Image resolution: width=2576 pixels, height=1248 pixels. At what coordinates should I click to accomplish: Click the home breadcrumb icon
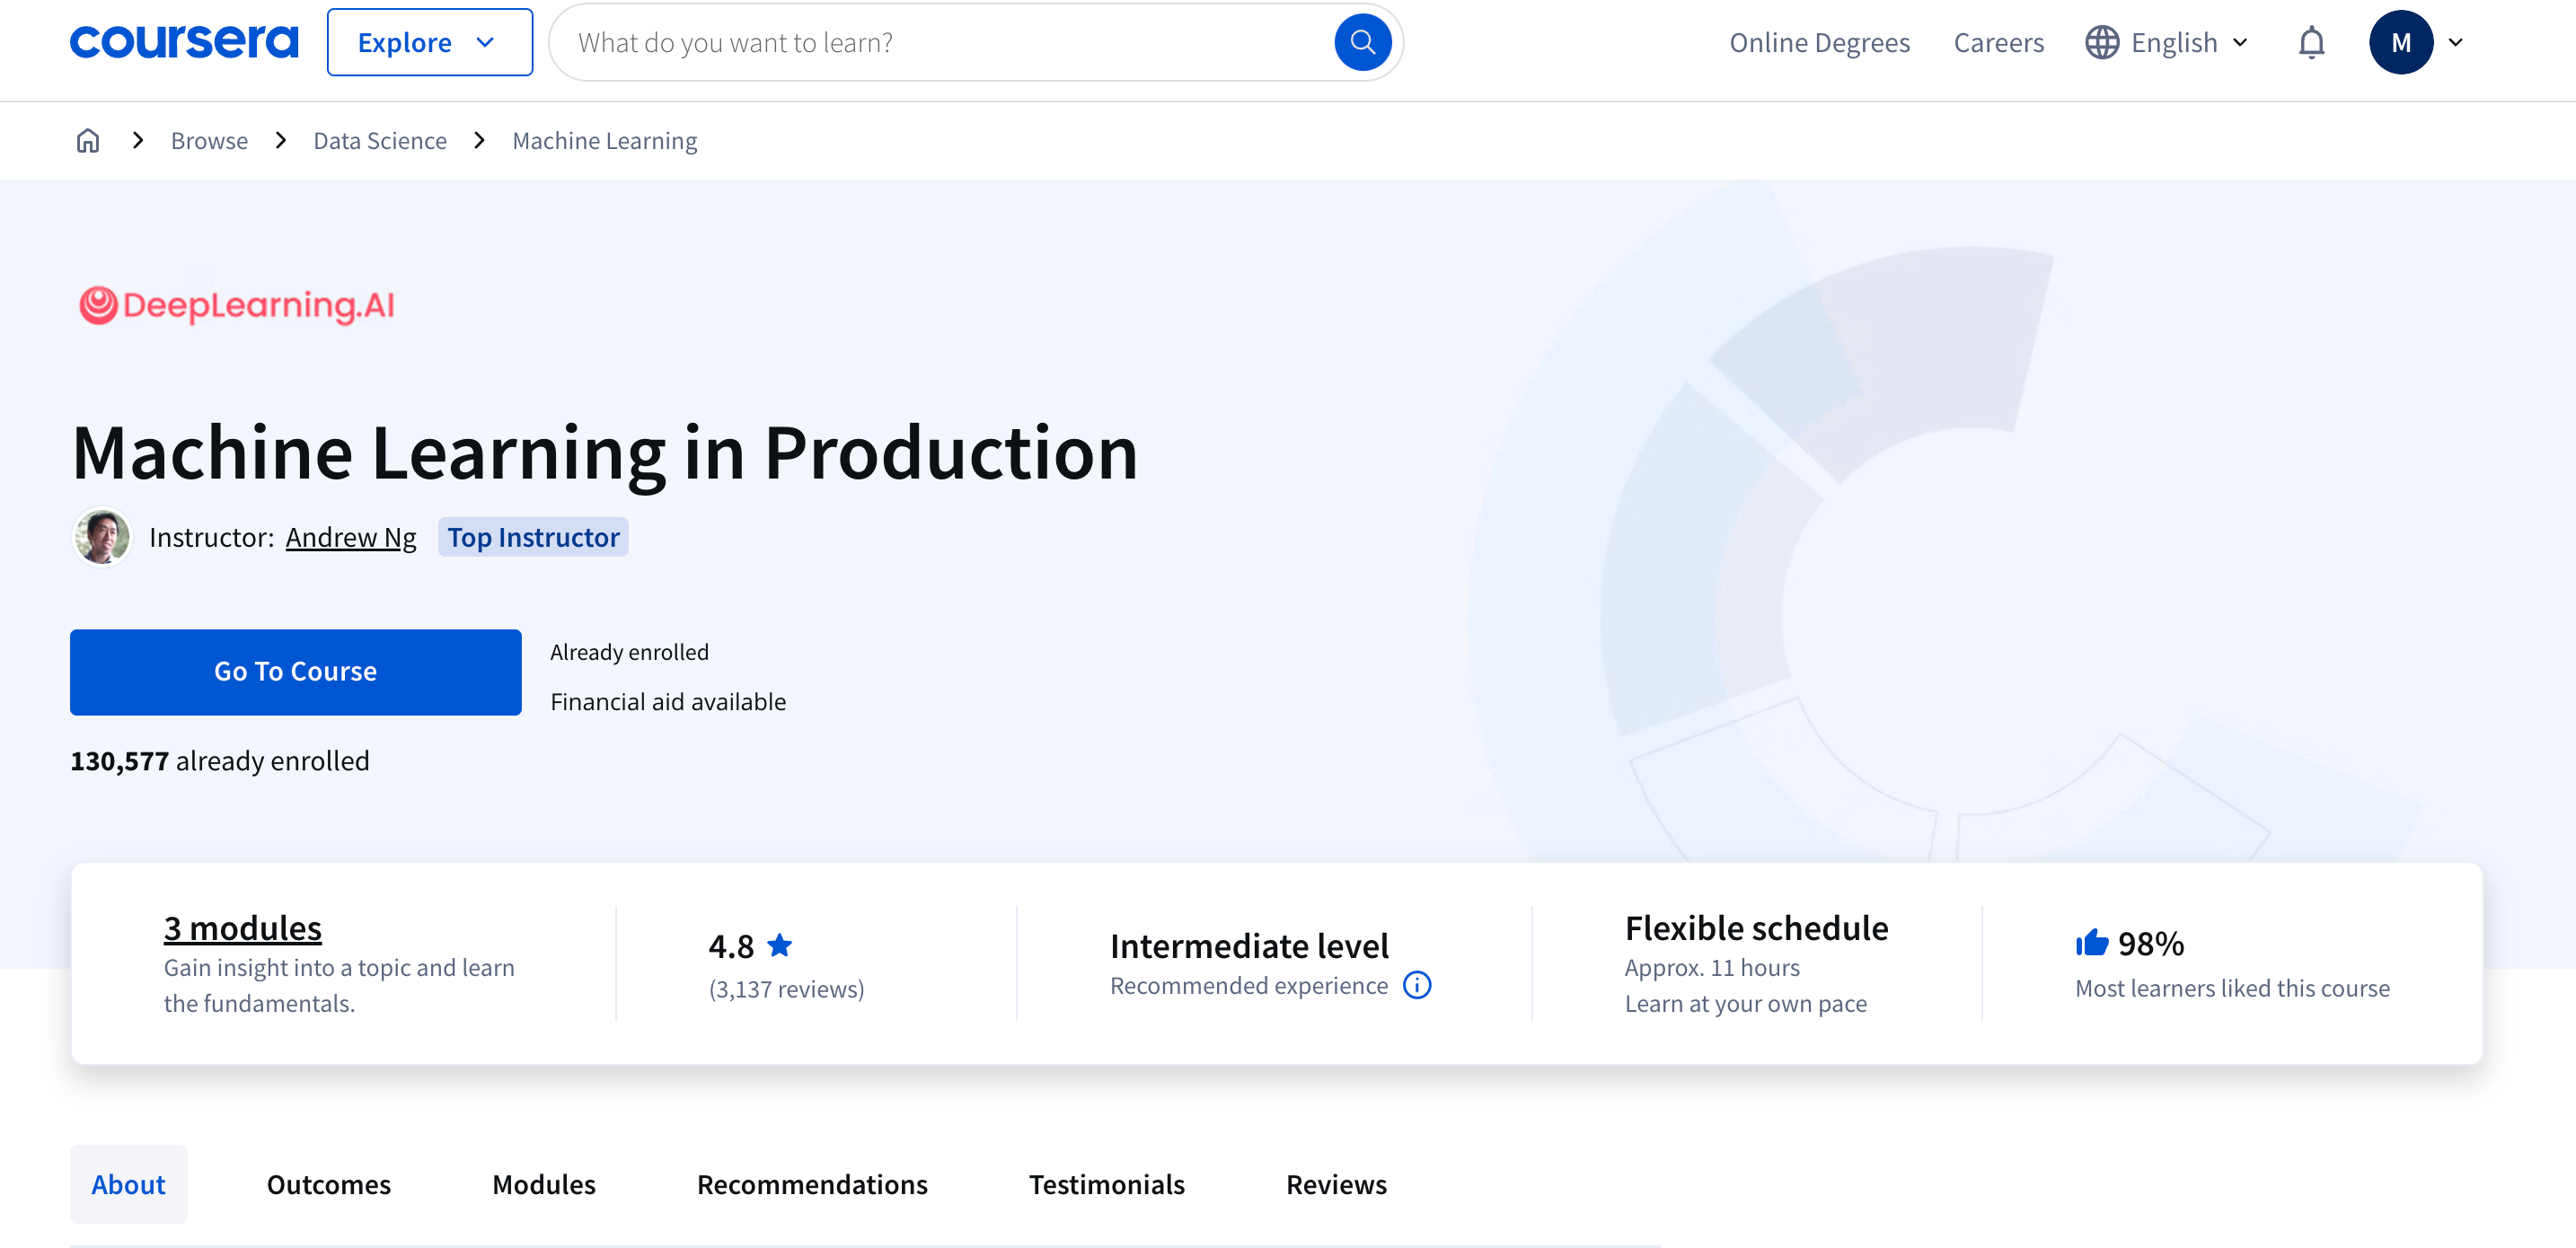[88, 141]
